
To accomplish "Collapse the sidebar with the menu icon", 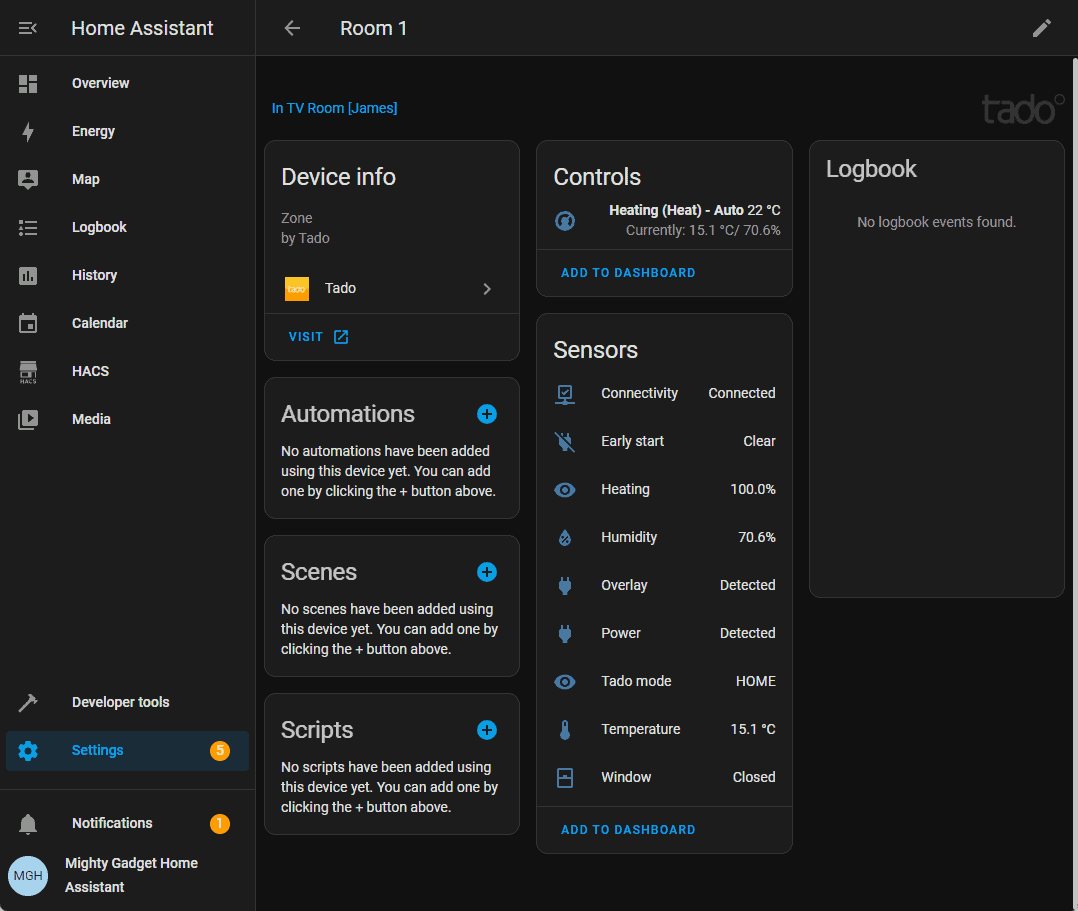I will (x=28, y=28).
